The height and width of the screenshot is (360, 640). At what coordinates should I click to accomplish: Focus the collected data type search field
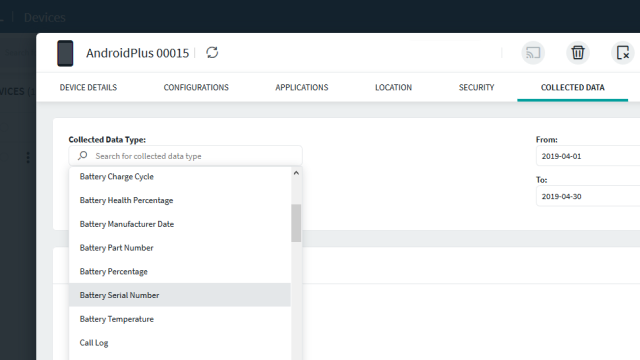(185, 156)
